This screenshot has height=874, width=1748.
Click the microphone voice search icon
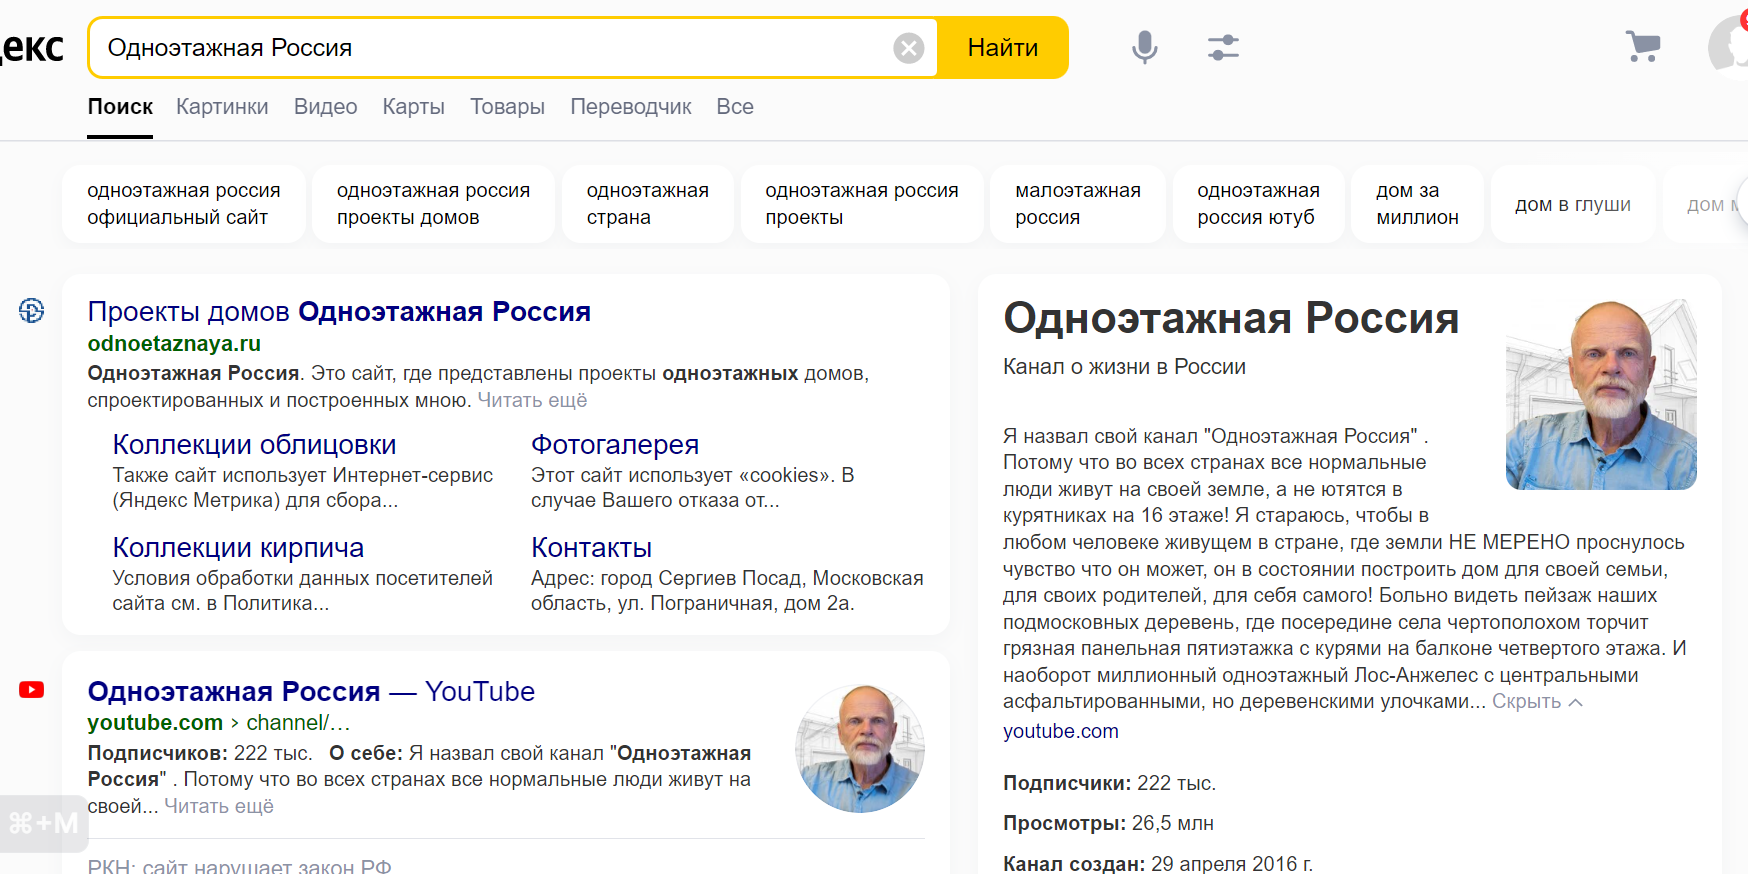coord(1144,47)
